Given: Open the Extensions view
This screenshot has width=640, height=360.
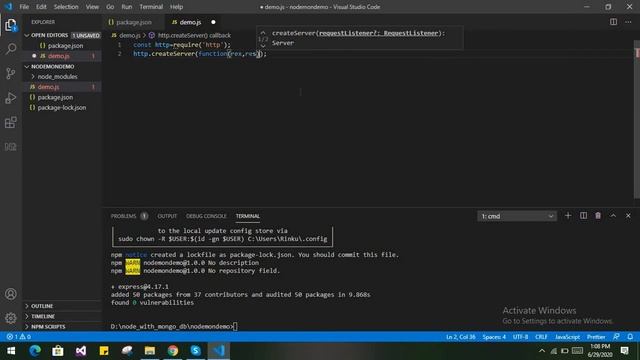Looking at the screenshot, I should click(11, 122).
